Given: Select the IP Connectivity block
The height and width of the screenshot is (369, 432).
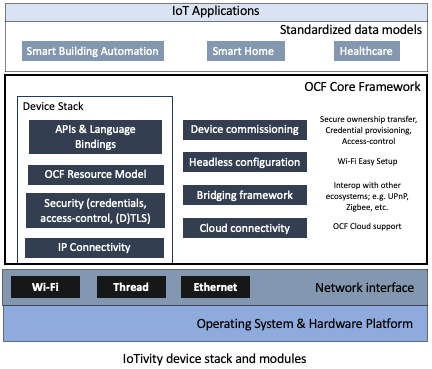Looking at the screenshot, I should pos(94,248).
